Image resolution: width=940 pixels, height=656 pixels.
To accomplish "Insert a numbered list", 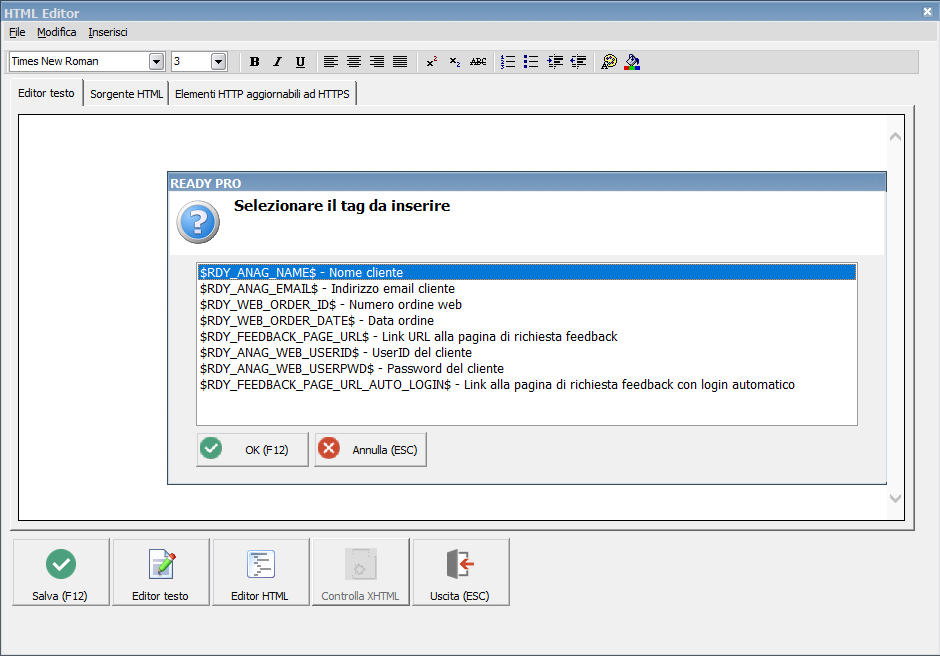I will pyautogui.click(x=508, y=62).
